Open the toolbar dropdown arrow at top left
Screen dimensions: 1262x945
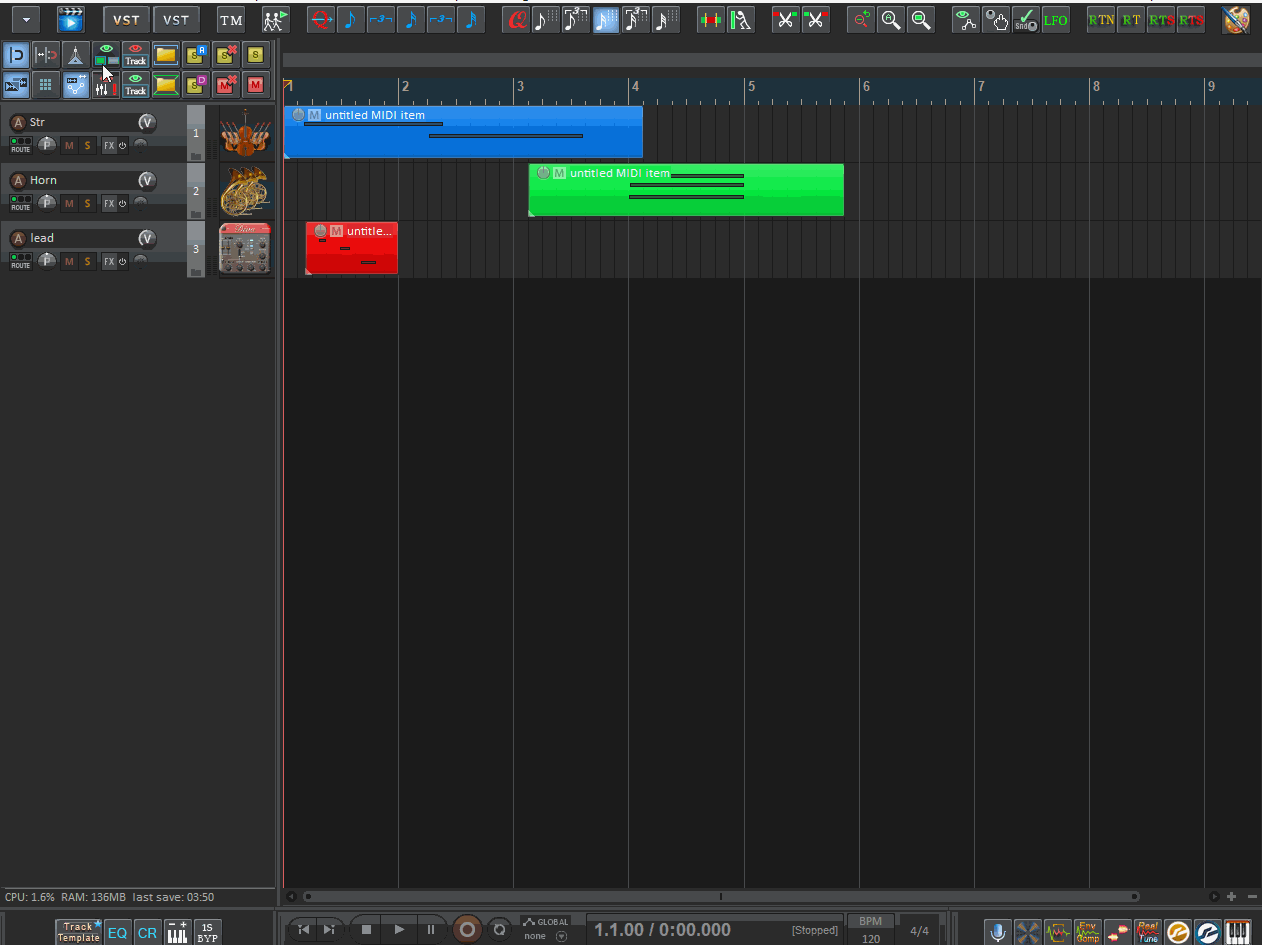pos(24,19)
